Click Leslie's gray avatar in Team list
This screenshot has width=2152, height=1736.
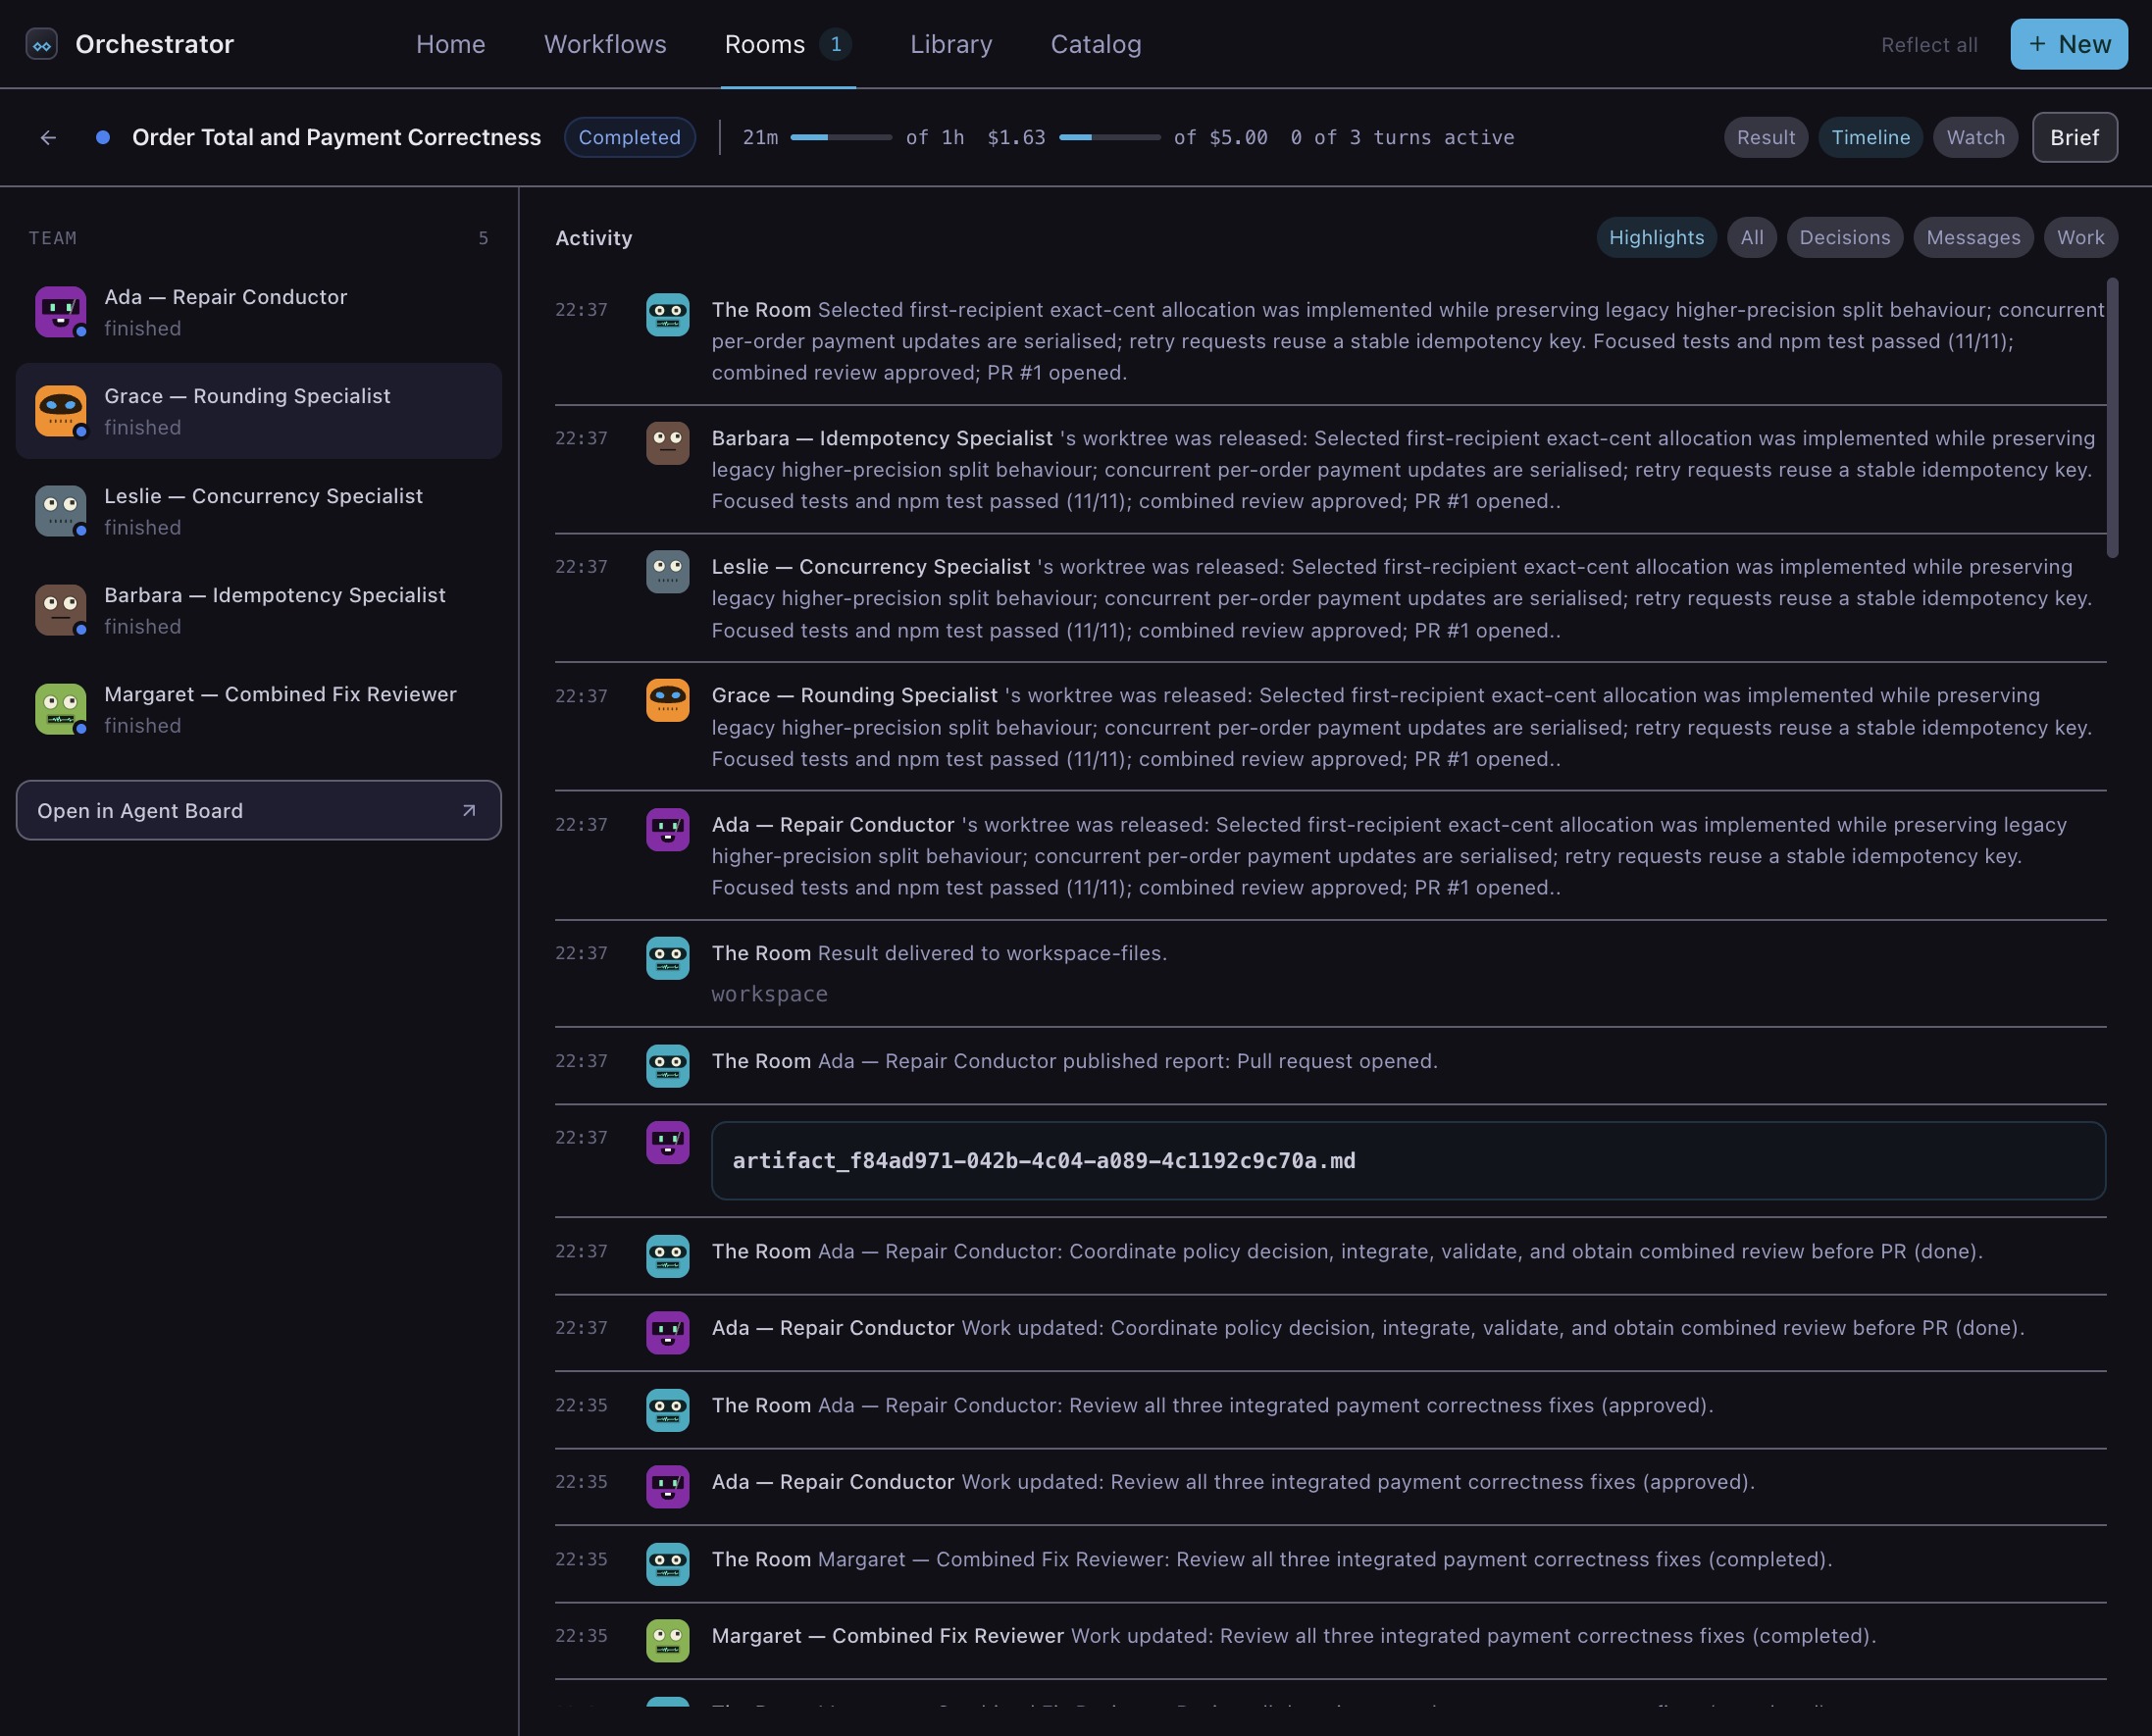coord(60,511)
